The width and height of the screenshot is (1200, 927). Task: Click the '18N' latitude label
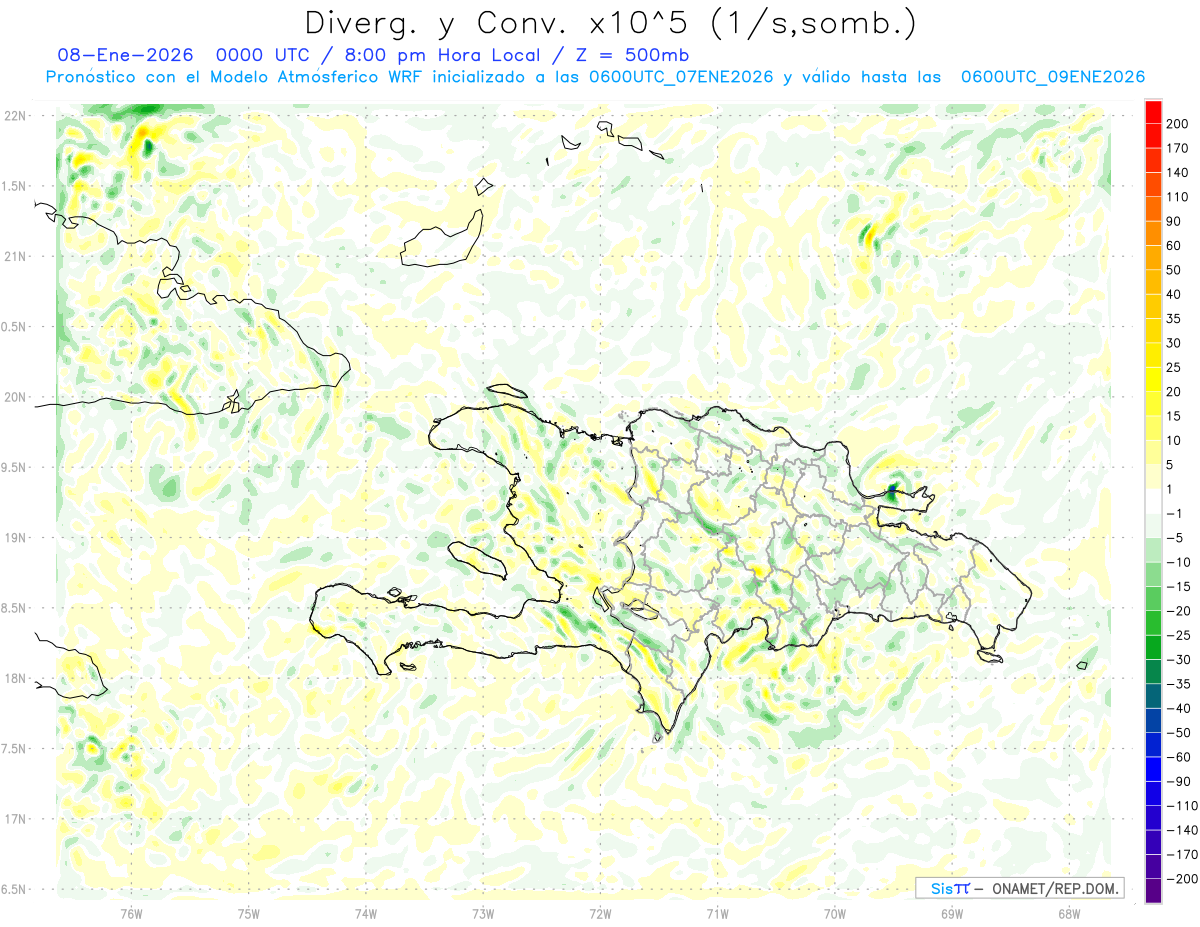coord(14,678)
